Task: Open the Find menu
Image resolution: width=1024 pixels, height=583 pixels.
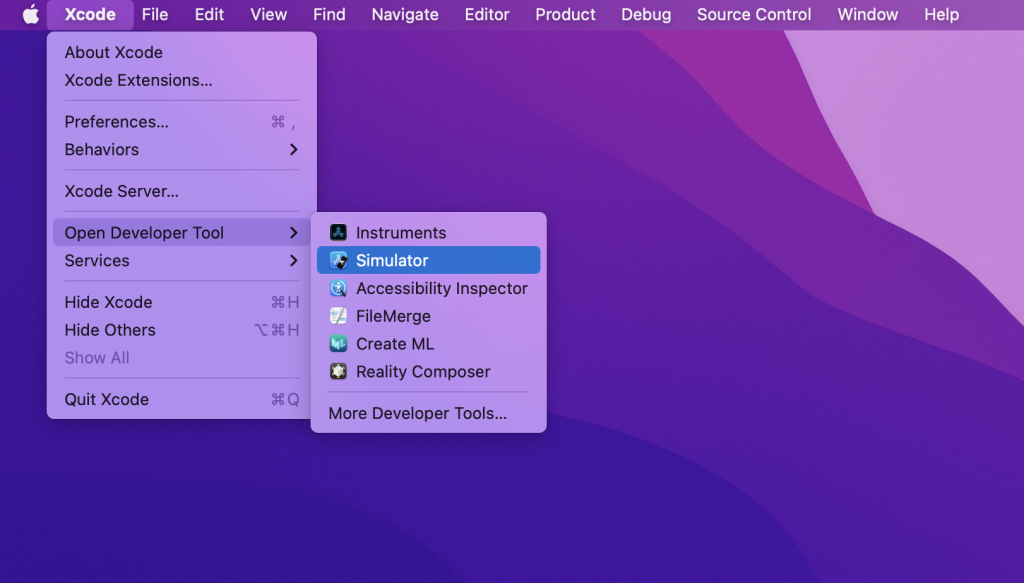Action: tap(329, 14)
